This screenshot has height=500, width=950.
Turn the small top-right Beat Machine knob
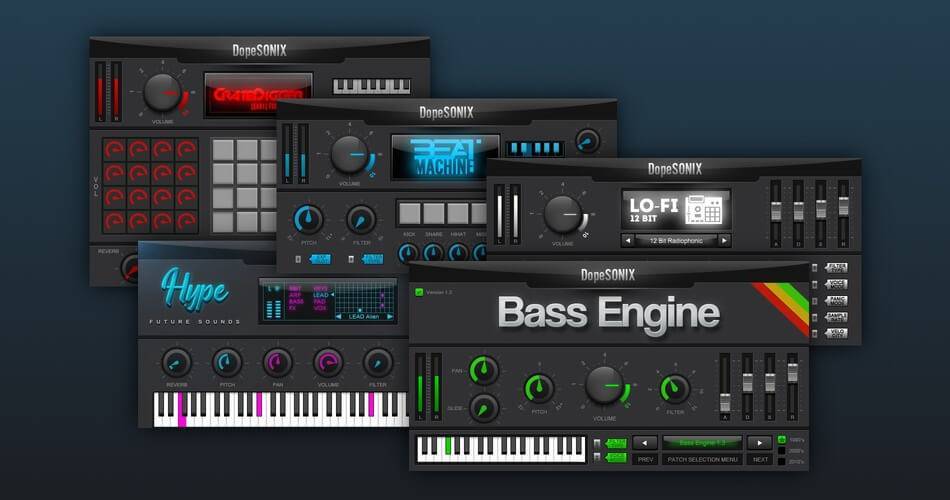point(587,141)
